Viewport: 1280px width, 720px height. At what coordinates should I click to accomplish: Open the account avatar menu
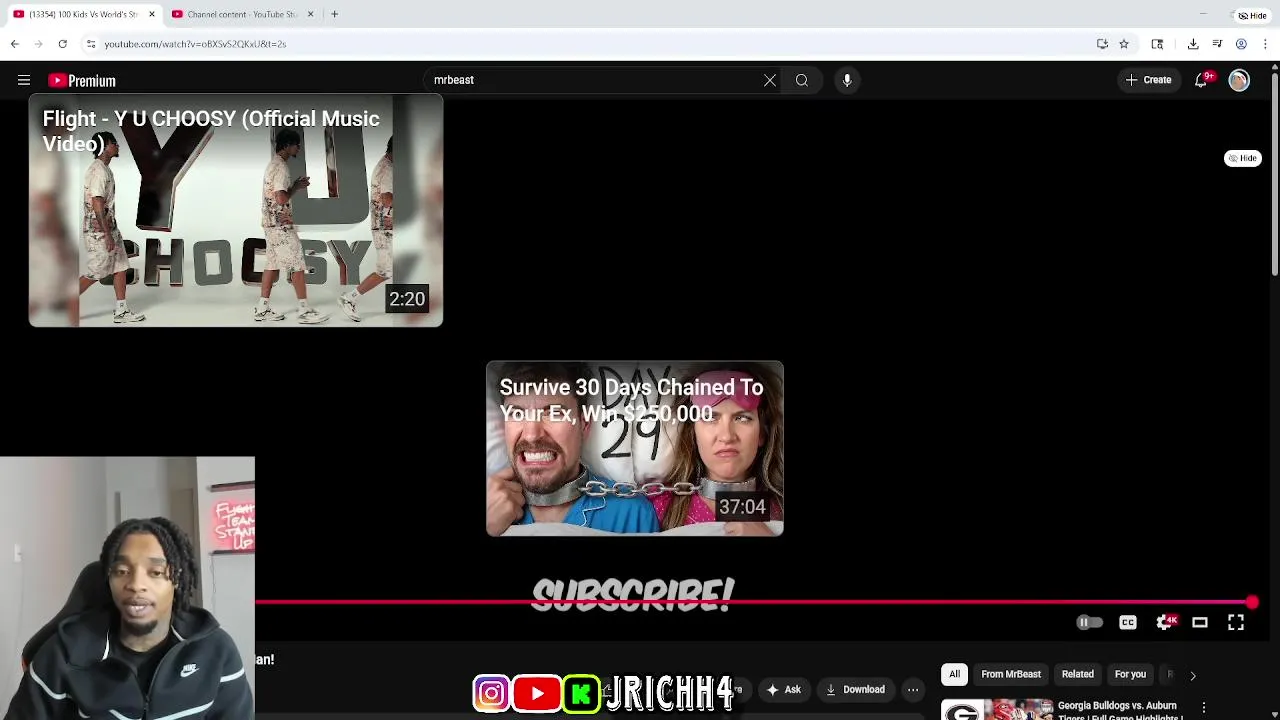1239,80
